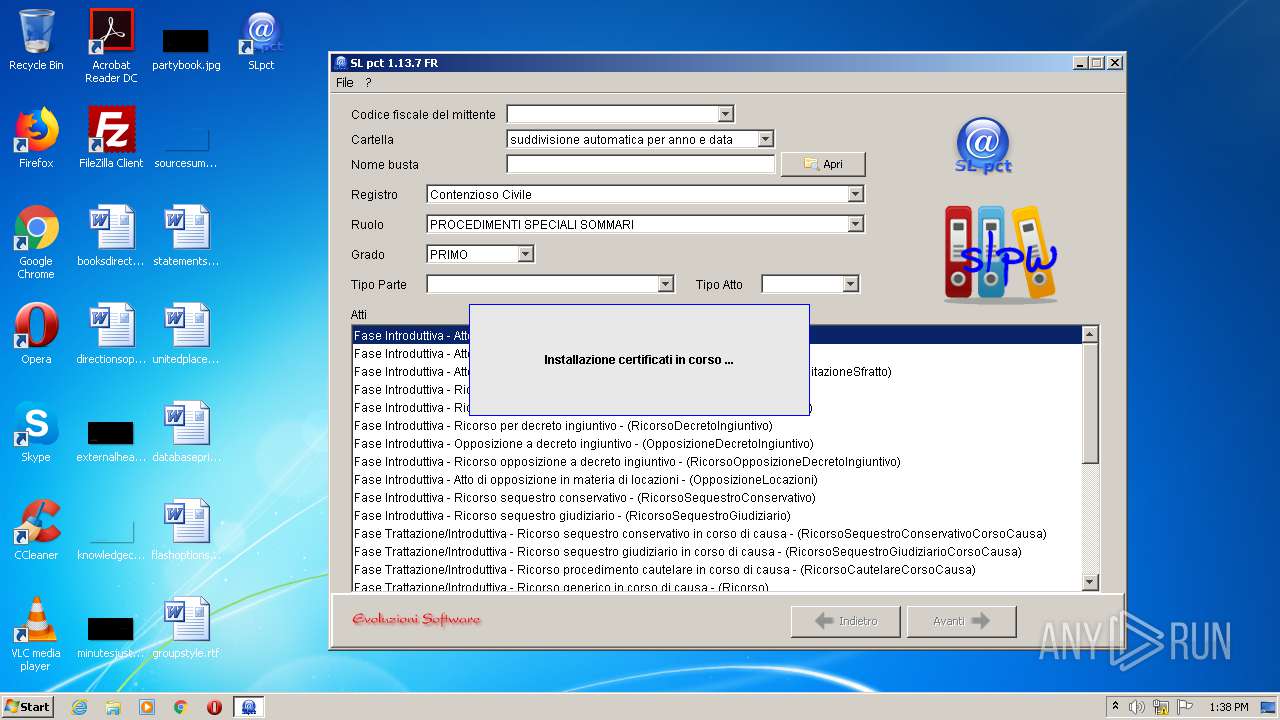The height and width of the screenshot is (720, 1280).
Task: Select Opposizione a decreto ingiuntivo row
Action: (717, 444)
